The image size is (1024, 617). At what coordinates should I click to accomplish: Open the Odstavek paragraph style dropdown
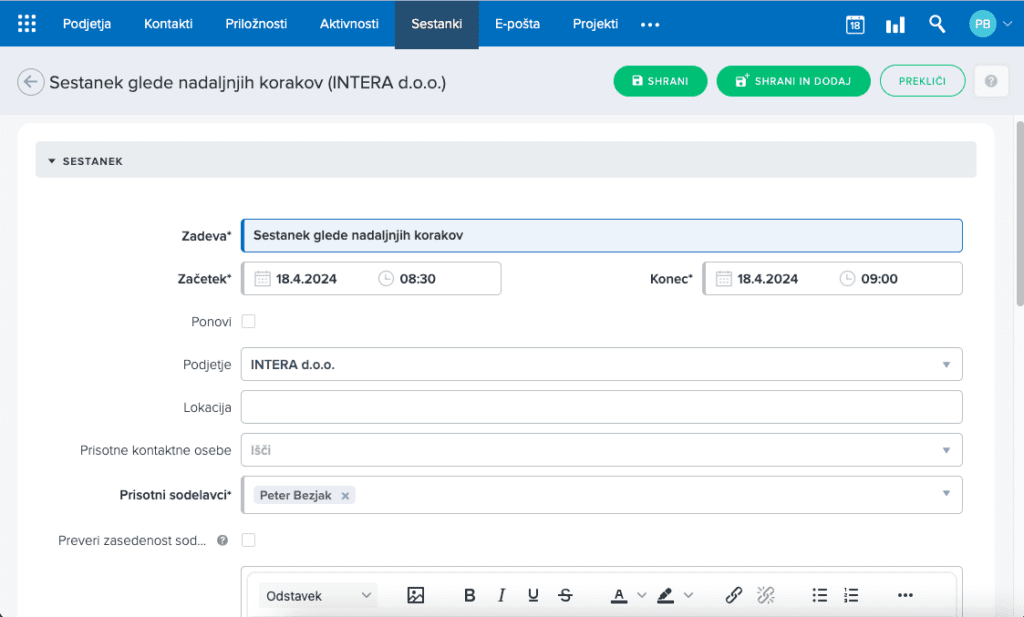(318, 595)
